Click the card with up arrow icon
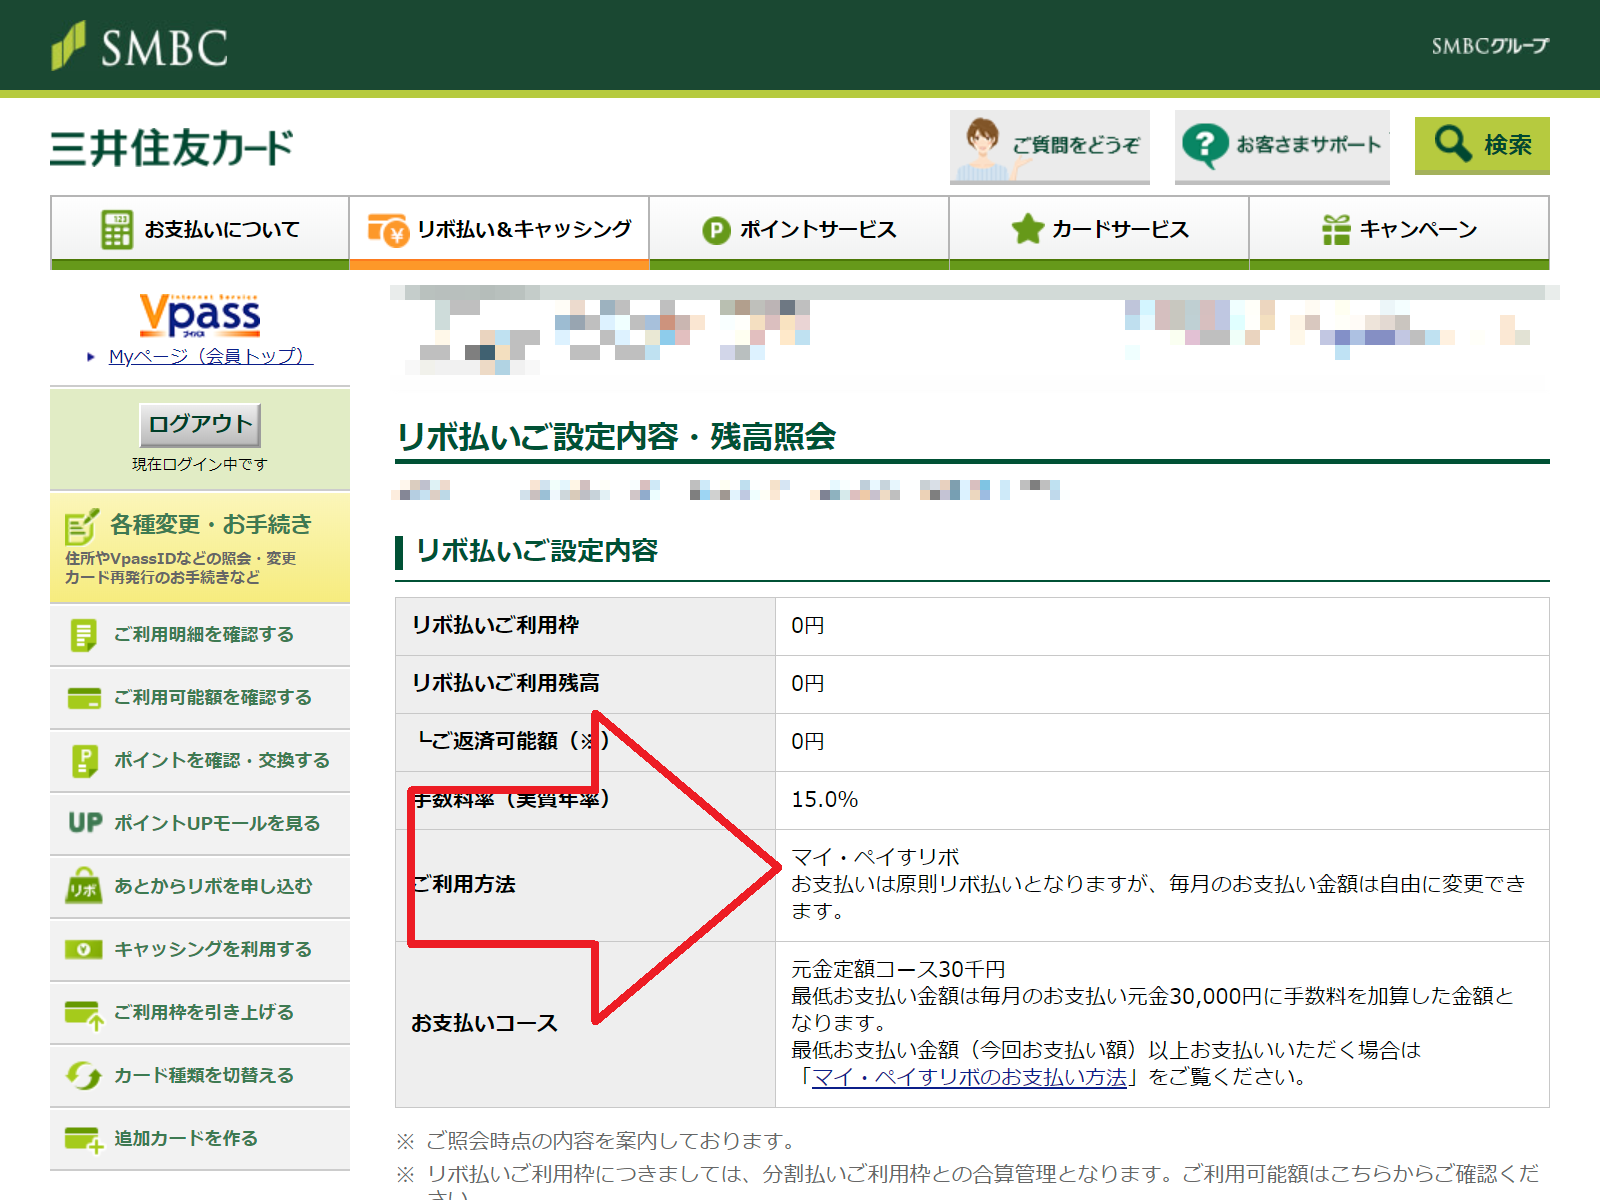 84,1015
